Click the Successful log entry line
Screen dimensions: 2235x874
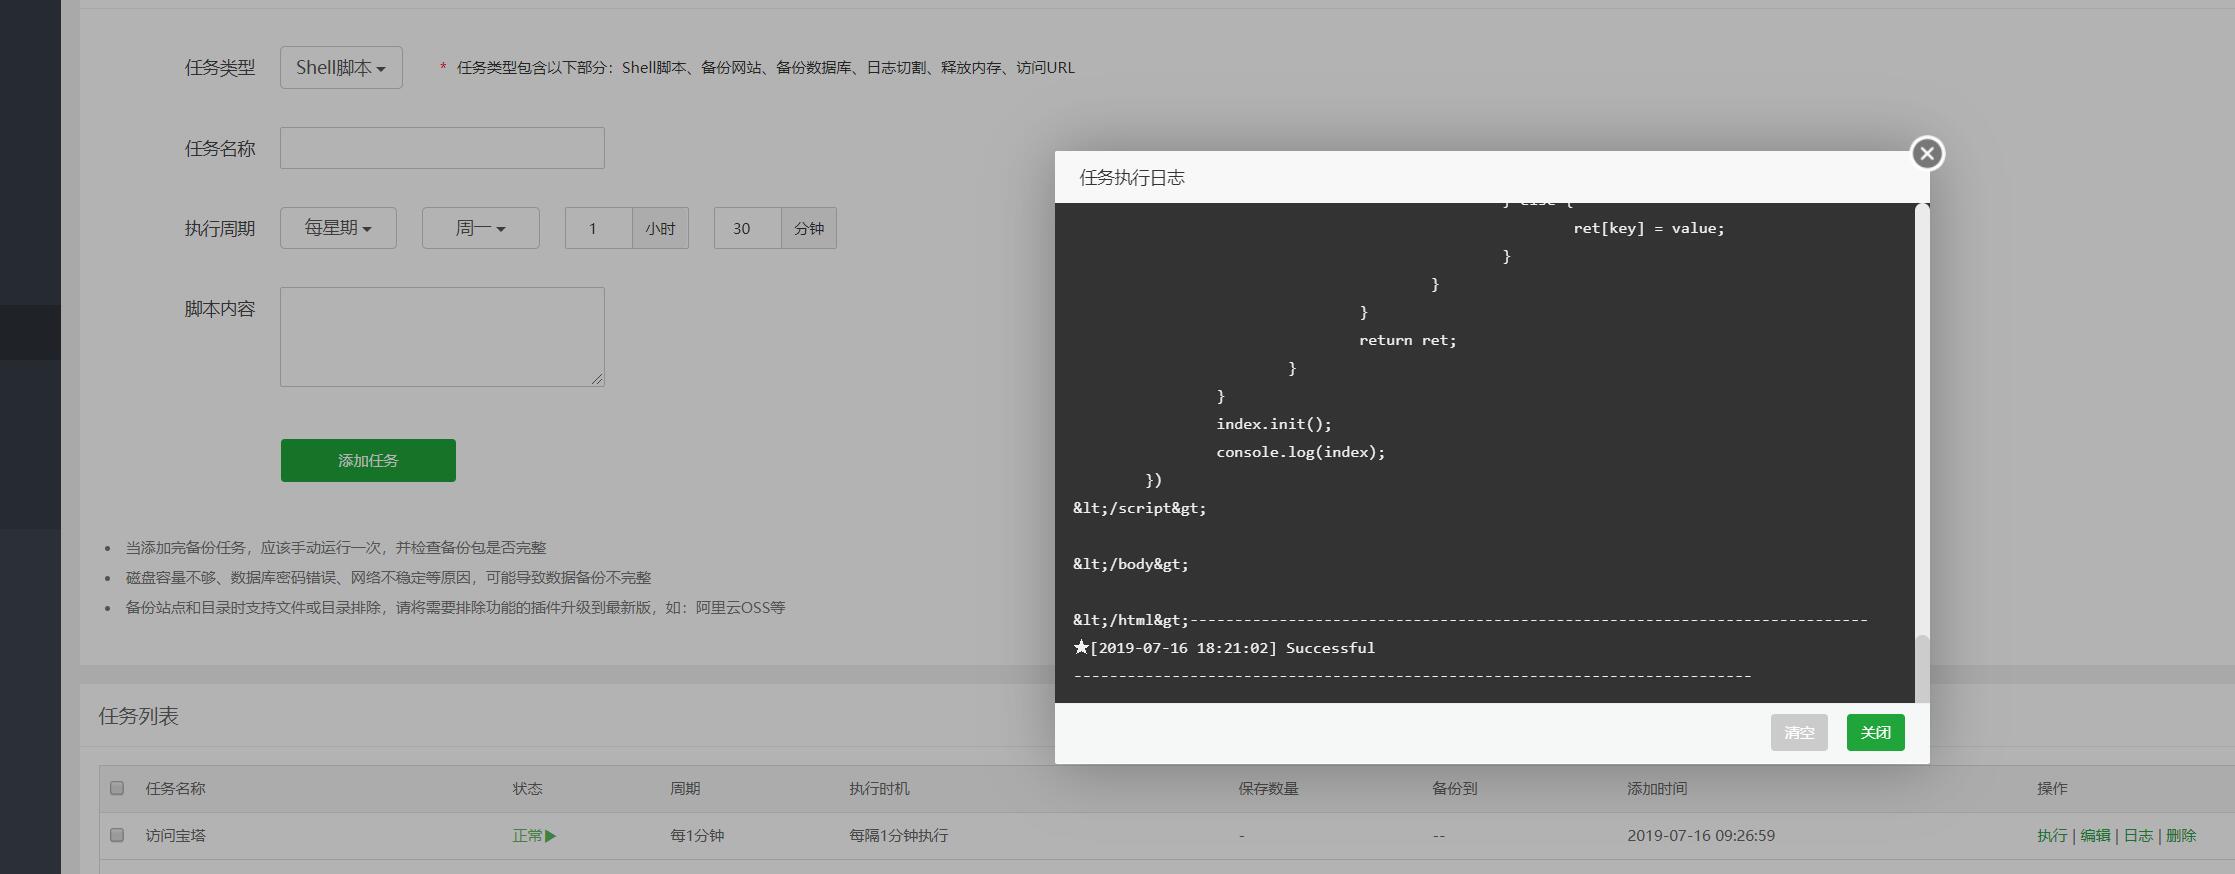pos(1224,648)
